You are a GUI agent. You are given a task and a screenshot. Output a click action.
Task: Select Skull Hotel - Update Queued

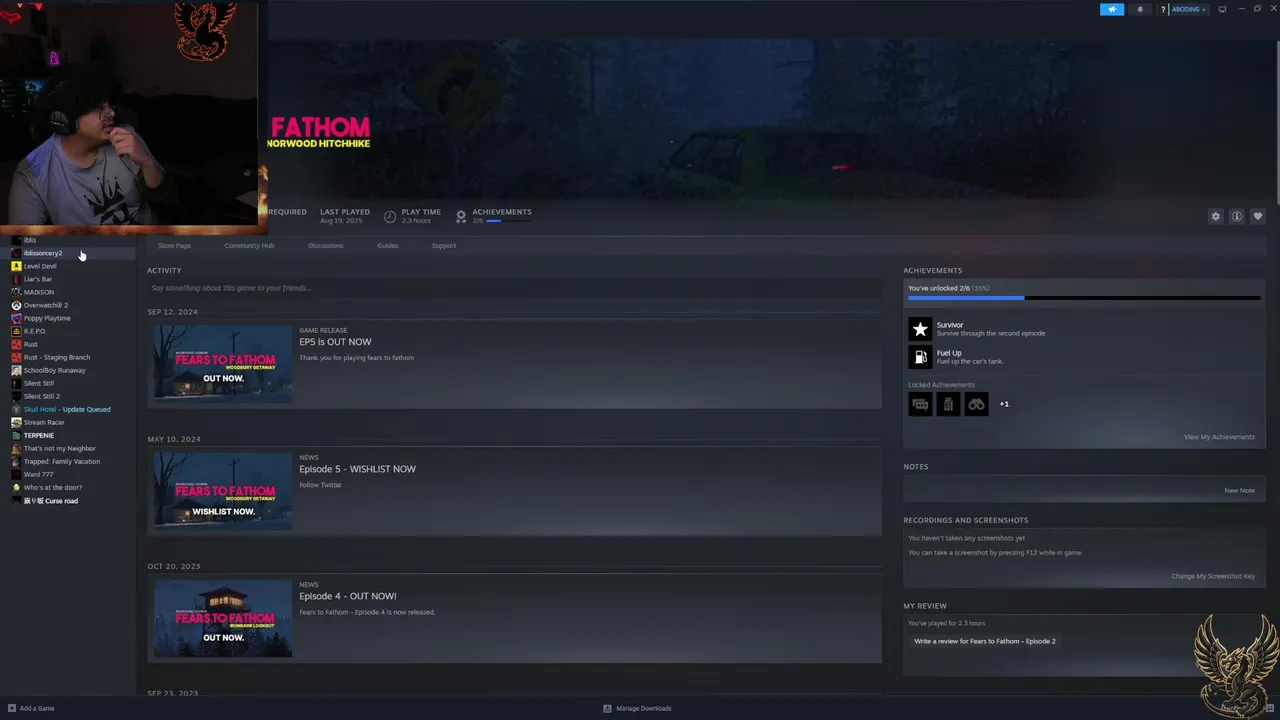[68, 409]
